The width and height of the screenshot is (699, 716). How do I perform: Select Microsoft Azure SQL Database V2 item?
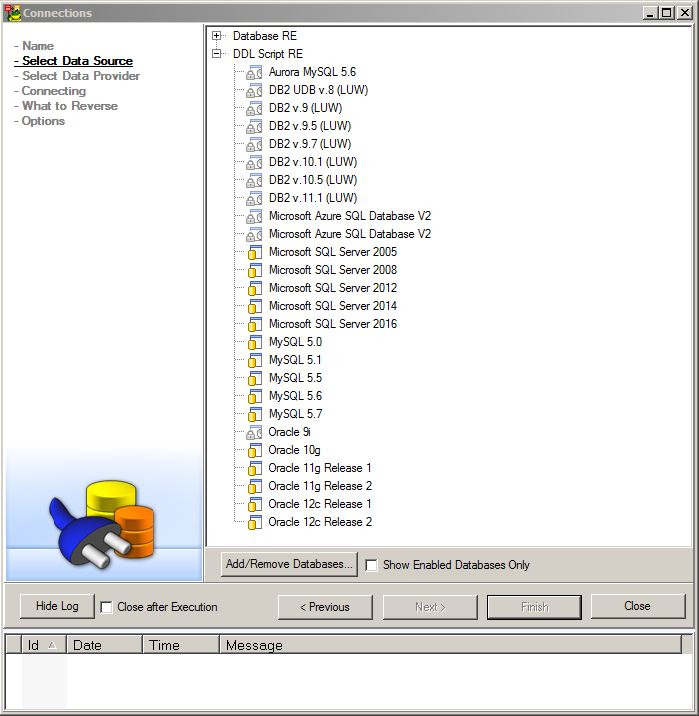(349, 216)
